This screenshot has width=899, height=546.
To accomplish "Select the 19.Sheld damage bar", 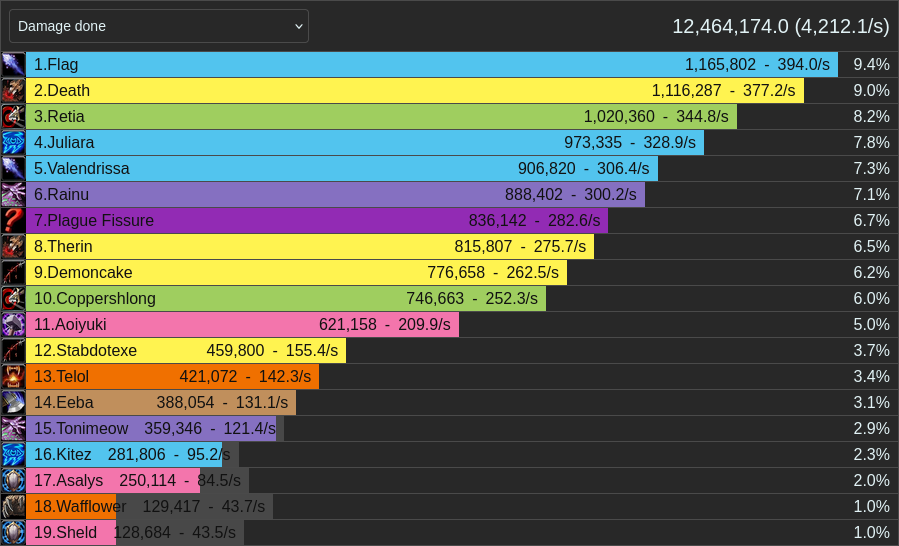I will [71, 532].
